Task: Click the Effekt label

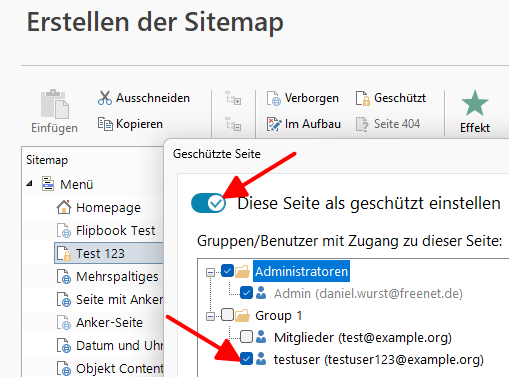Action: click(x=475, y=128)
